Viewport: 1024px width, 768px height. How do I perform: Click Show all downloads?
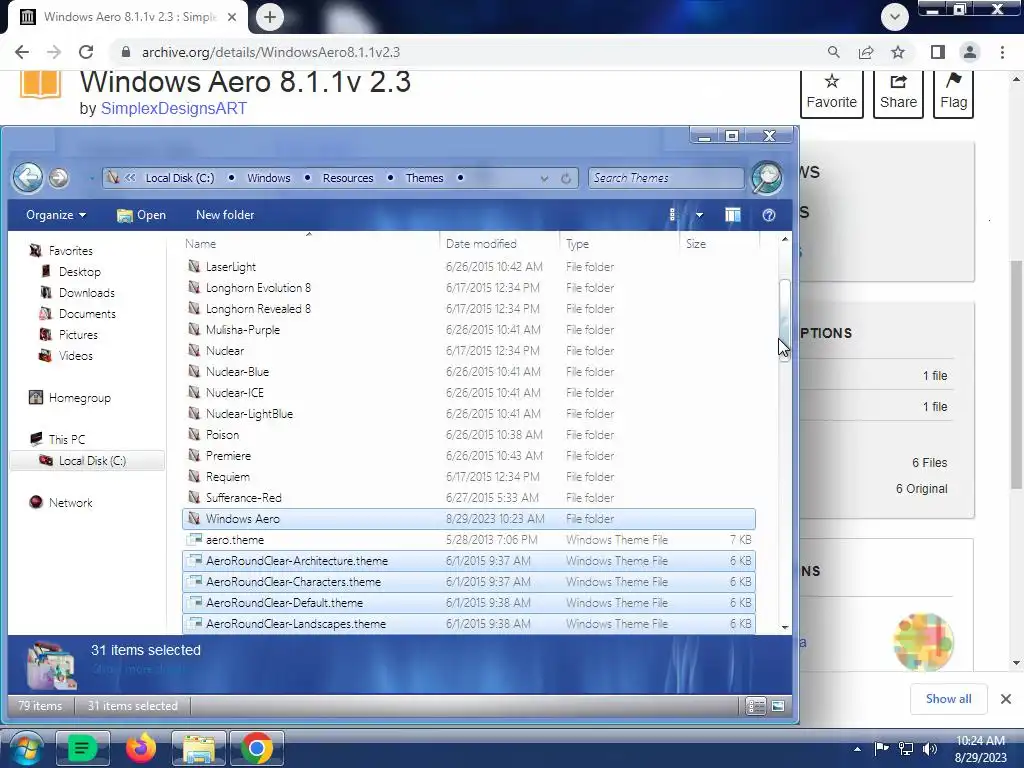tap(948, 699)
